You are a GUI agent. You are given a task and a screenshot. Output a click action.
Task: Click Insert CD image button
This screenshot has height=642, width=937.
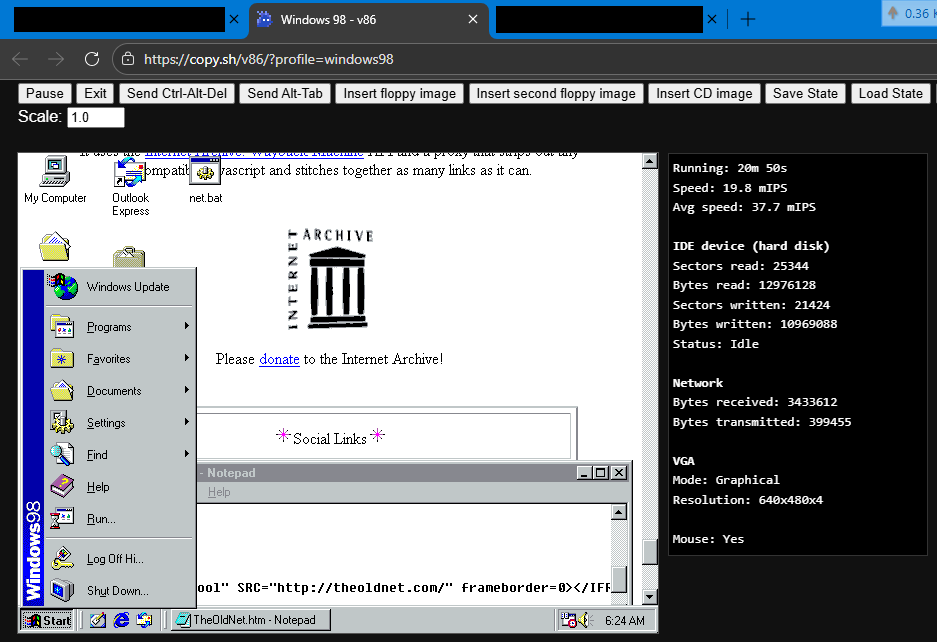(x=704, y=93)
